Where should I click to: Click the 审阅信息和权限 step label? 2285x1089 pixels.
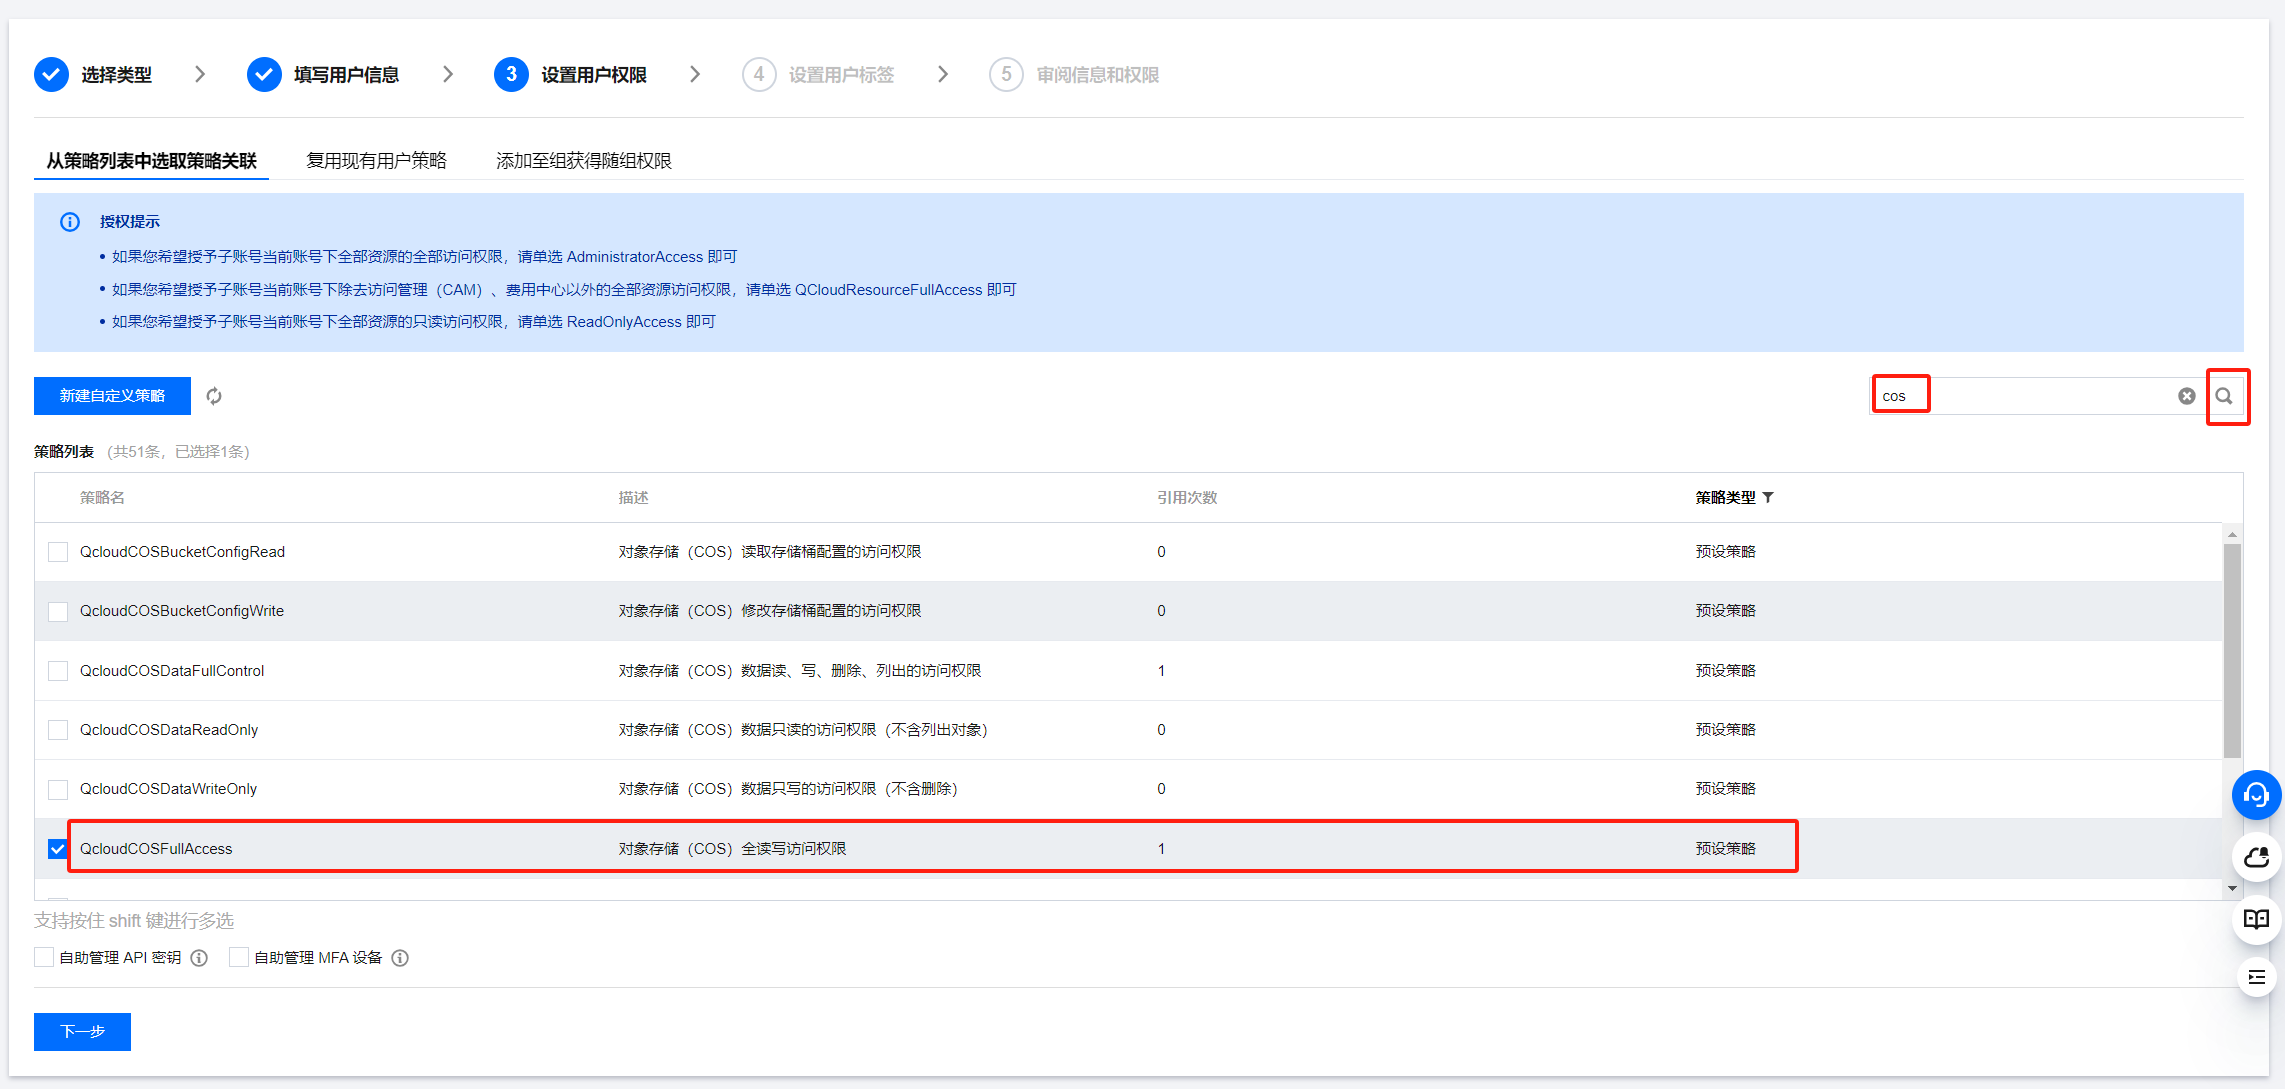pos(1098,75)
